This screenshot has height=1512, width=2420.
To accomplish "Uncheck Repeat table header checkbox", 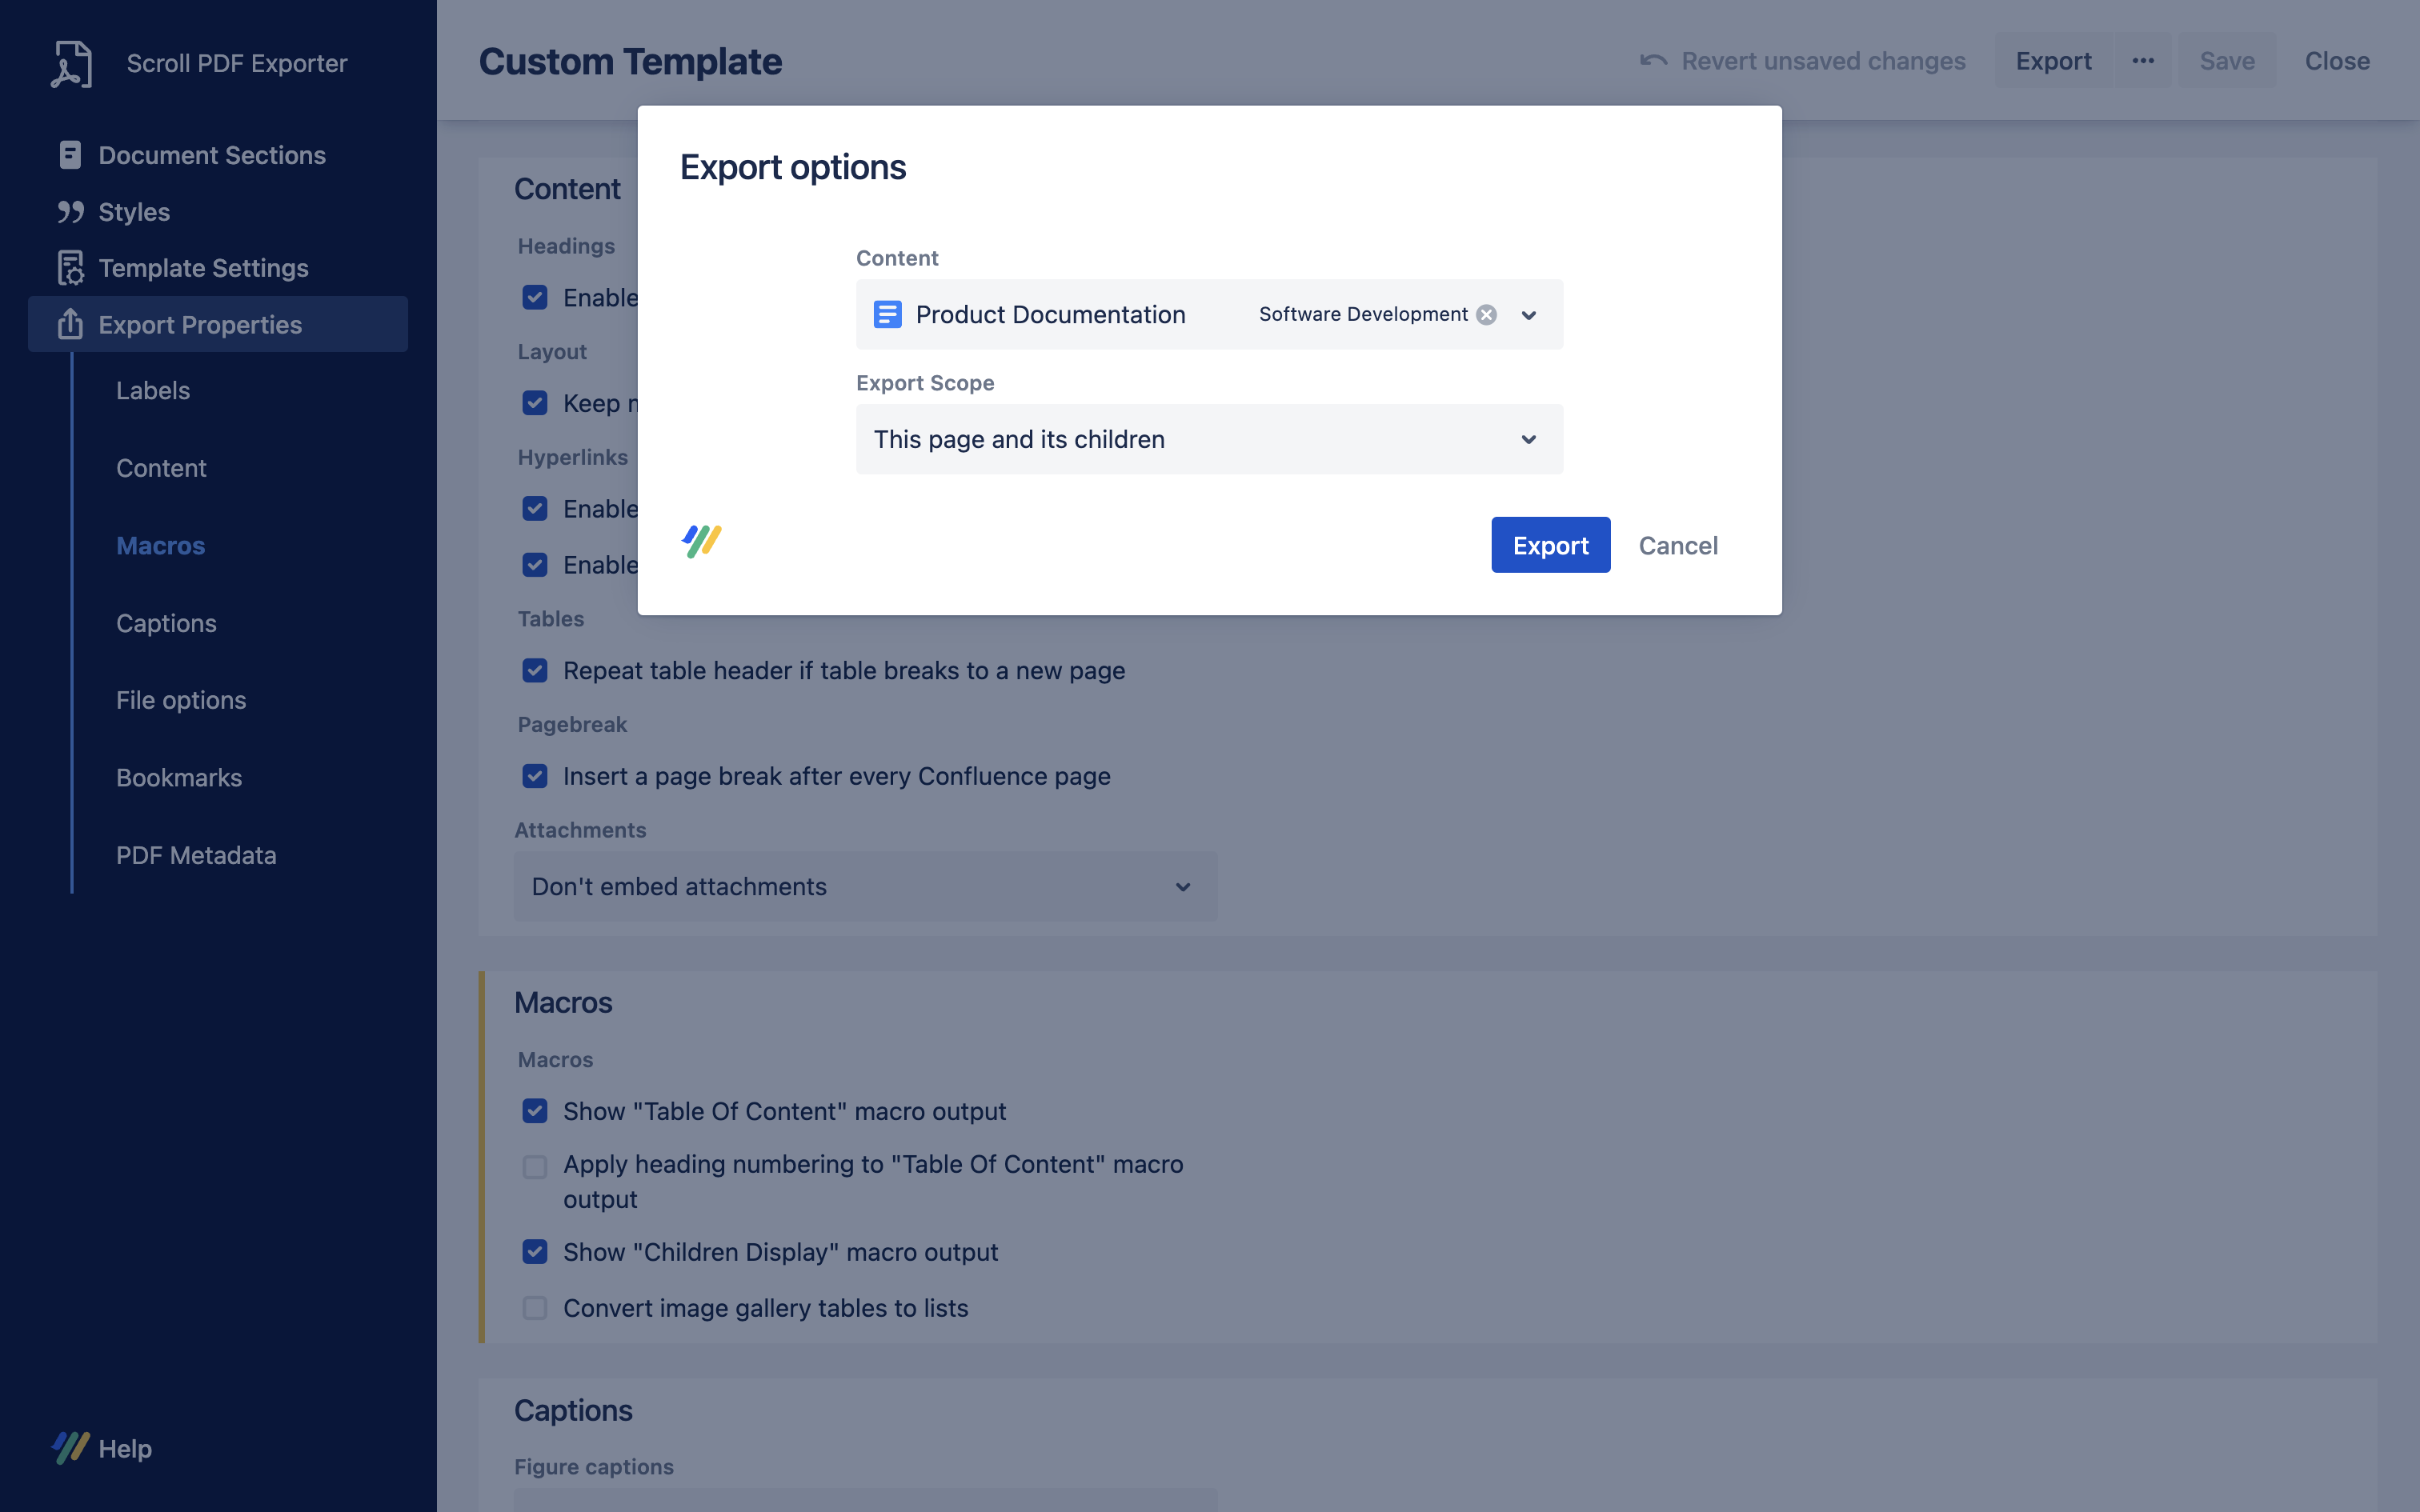I will pyautogui.click(x=535, y=671).
